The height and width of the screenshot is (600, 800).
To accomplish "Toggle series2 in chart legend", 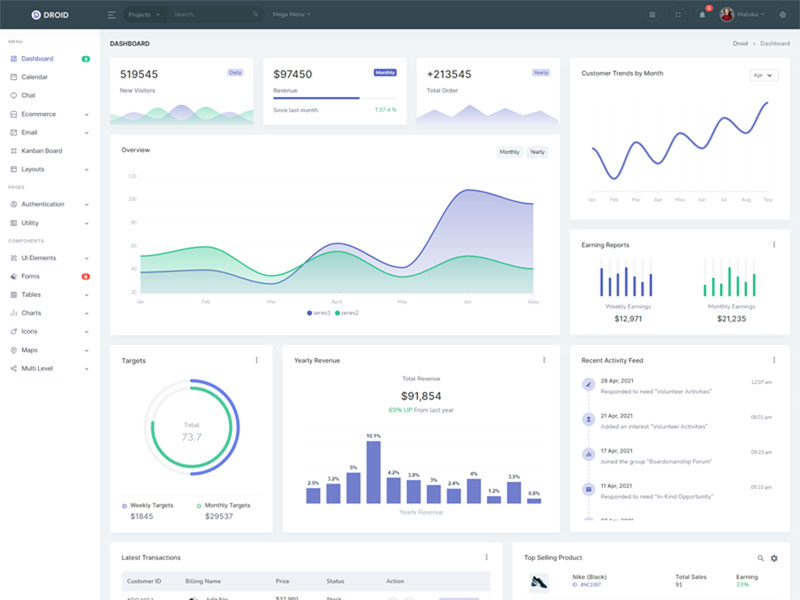I will point(347,313).
